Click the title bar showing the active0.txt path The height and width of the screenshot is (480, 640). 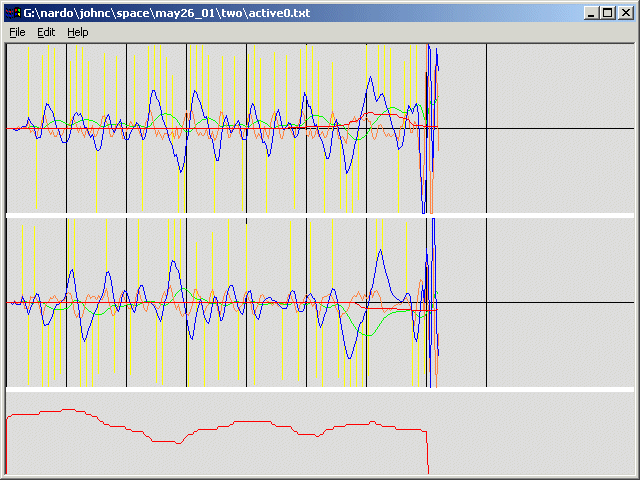(x=300, y=12)
